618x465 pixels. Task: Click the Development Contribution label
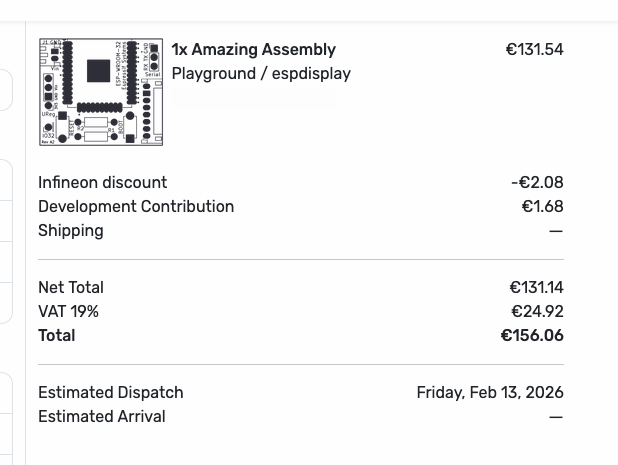[136, 206]
